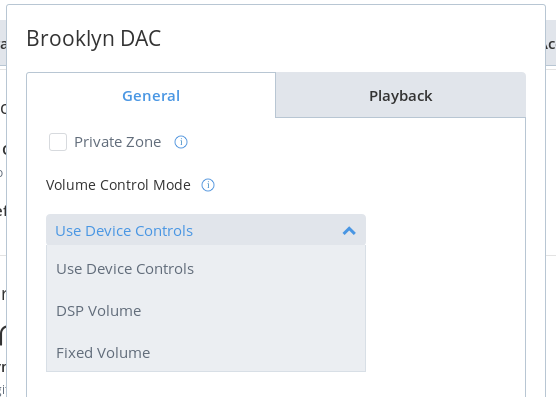Viewport: 556px width, 397px height.
Task: Enable the Private Zone checkbox
Action: point(58,142)
